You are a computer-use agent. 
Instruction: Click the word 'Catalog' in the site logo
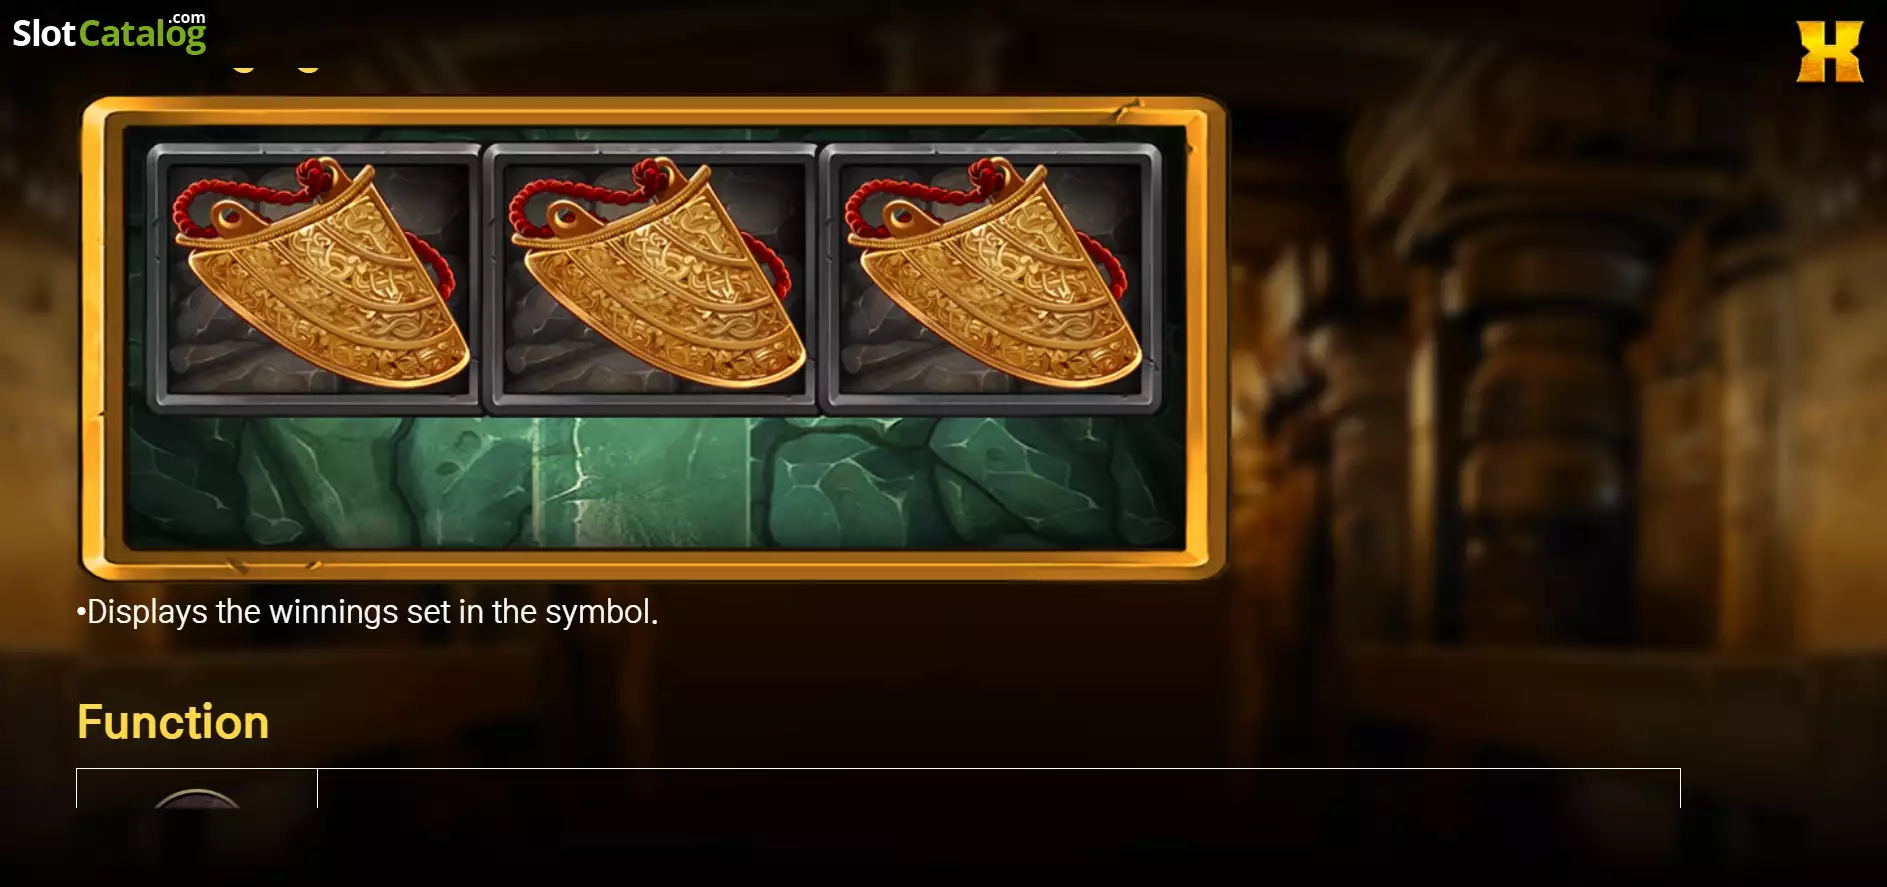click(142, 36)
